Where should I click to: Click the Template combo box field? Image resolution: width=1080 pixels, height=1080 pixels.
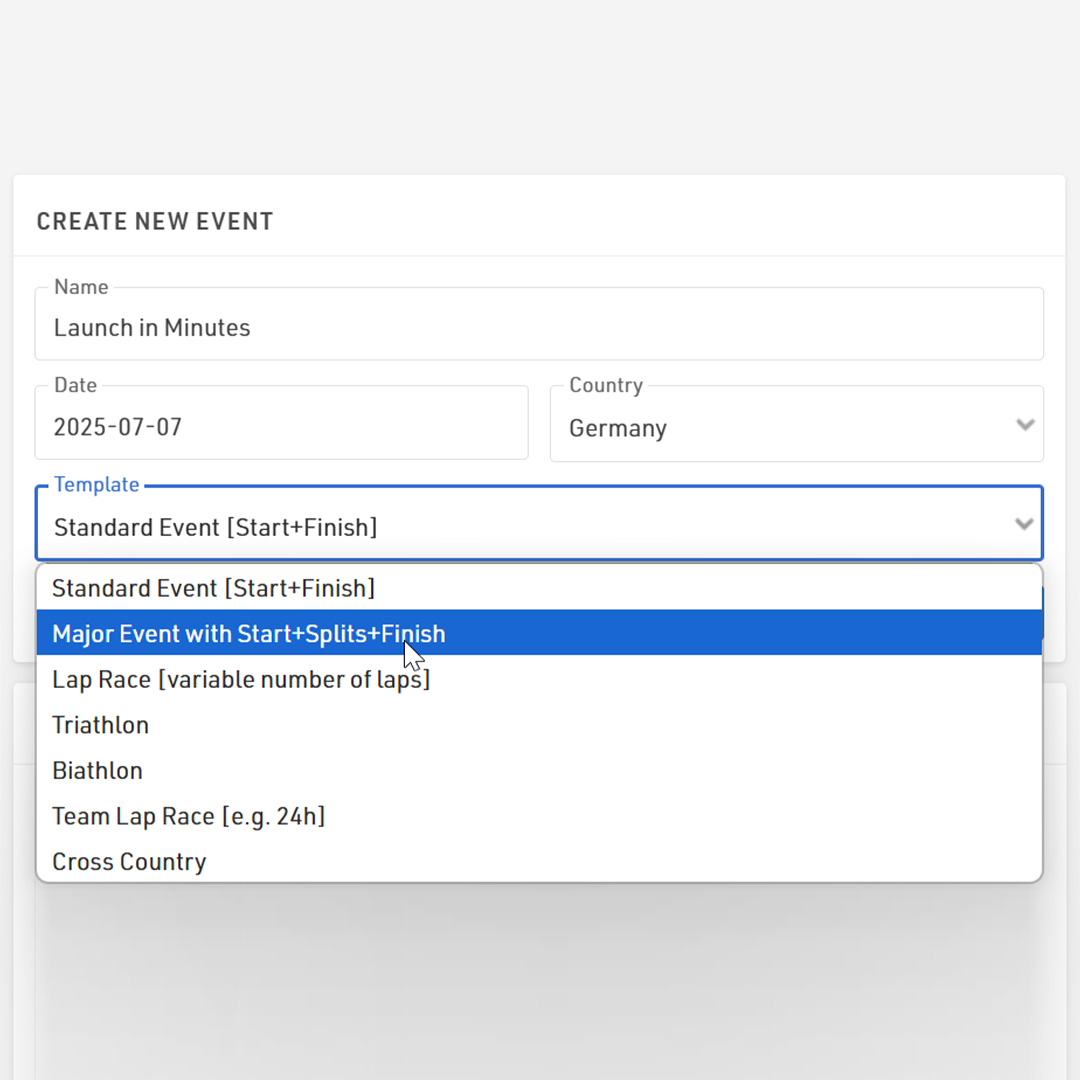(539, 523)
